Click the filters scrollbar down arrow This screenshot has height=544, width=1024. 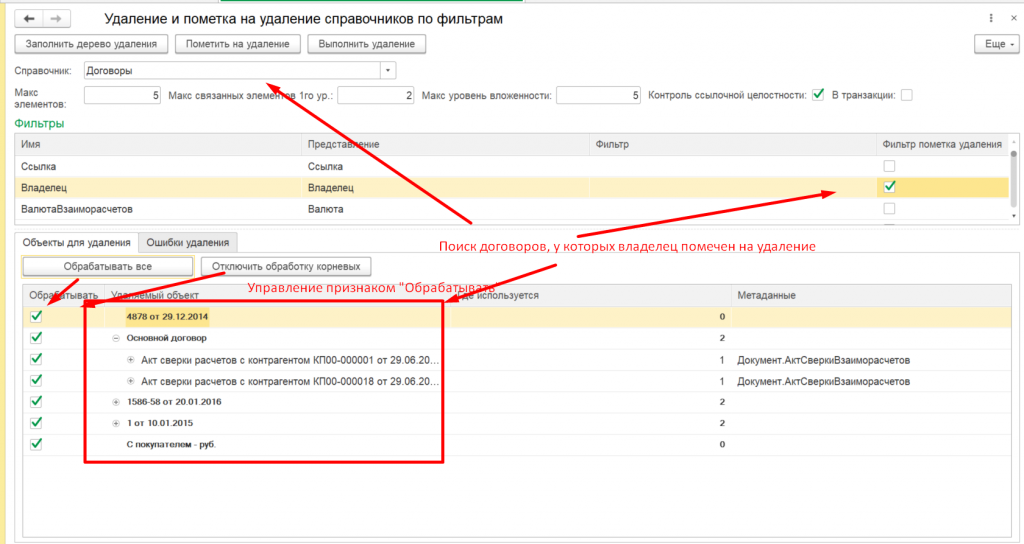pos(1014,216)
